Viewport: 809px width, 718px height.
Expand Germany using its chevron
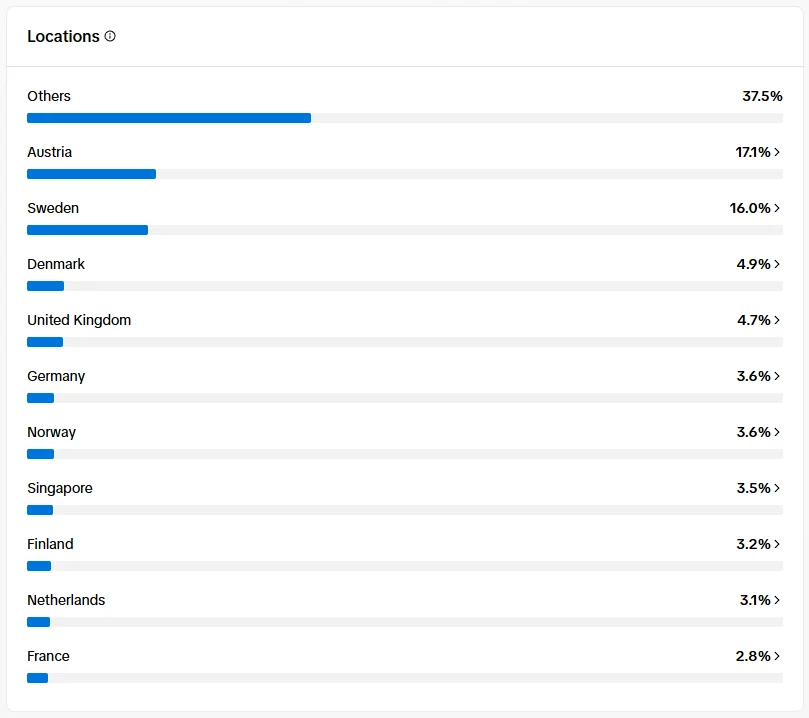point(779,376)
